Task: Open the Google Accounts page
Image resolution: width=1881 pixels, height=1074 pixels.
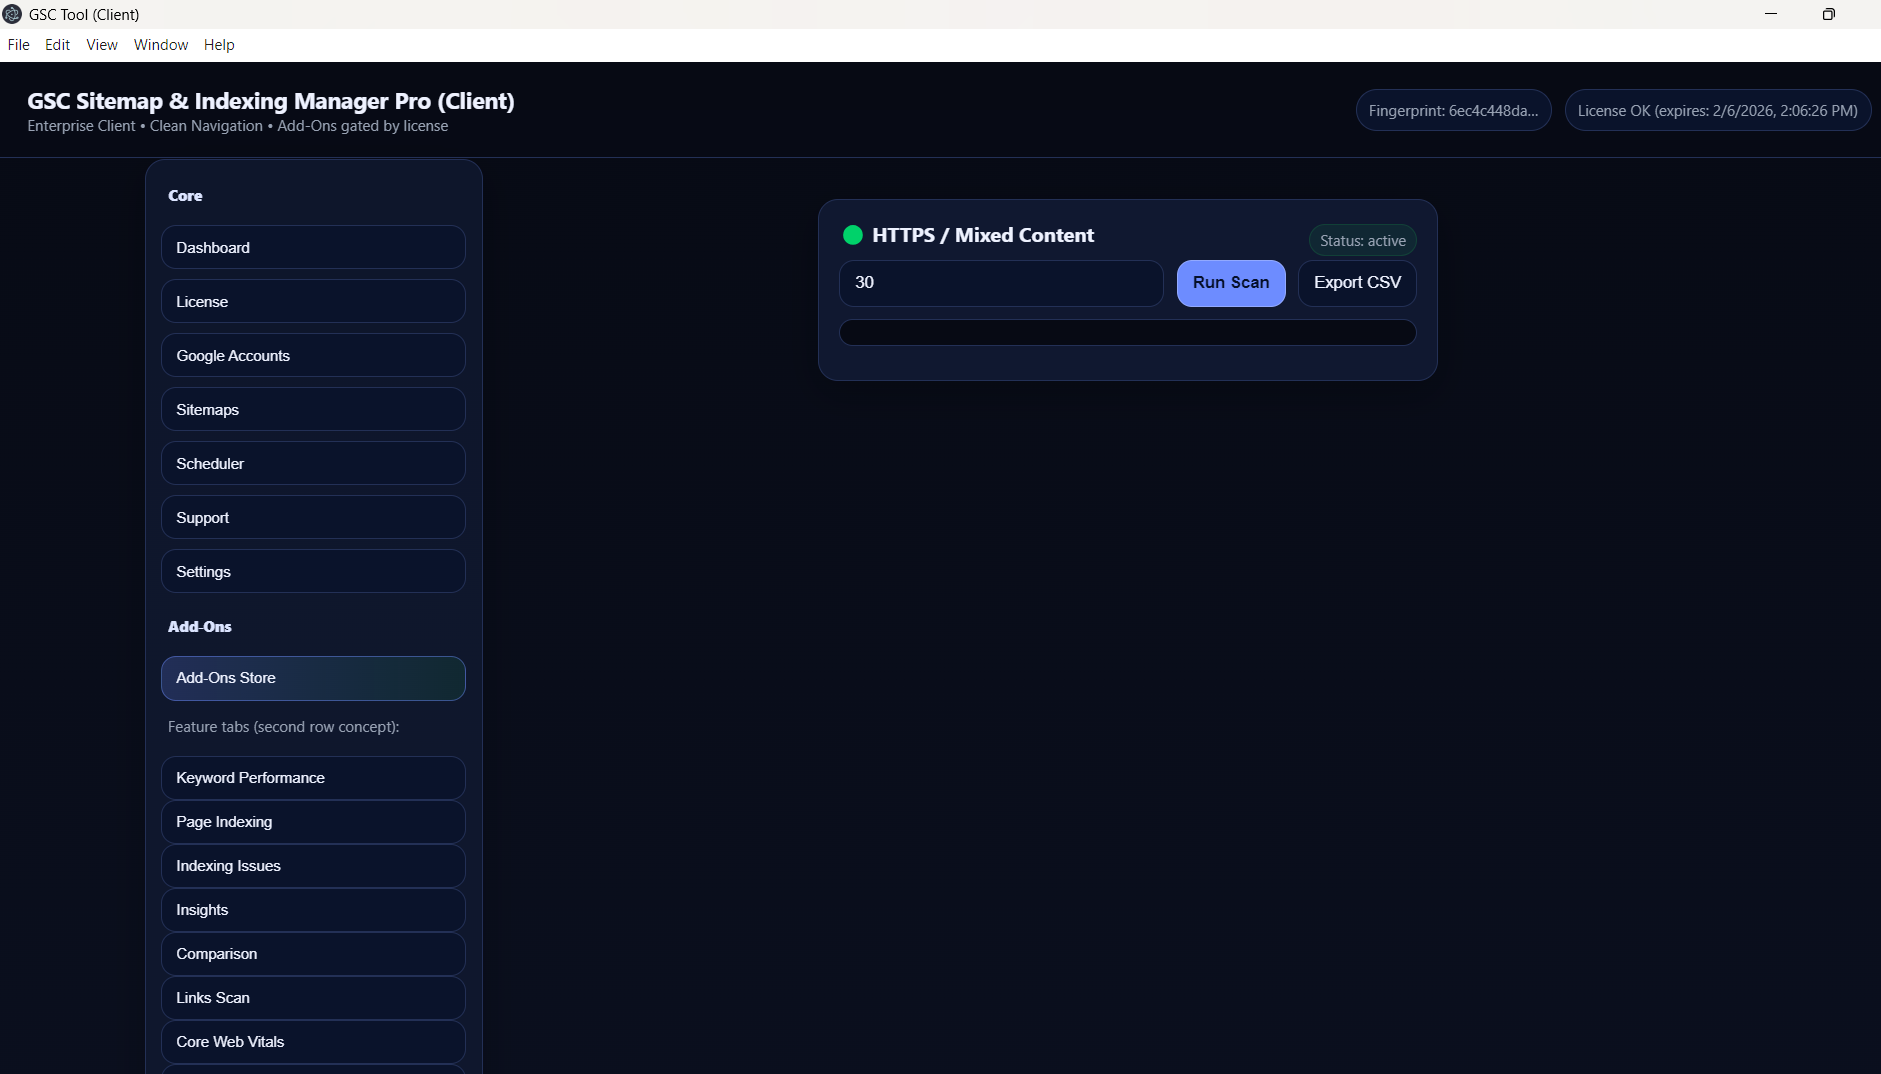Action: coord(313,355)
